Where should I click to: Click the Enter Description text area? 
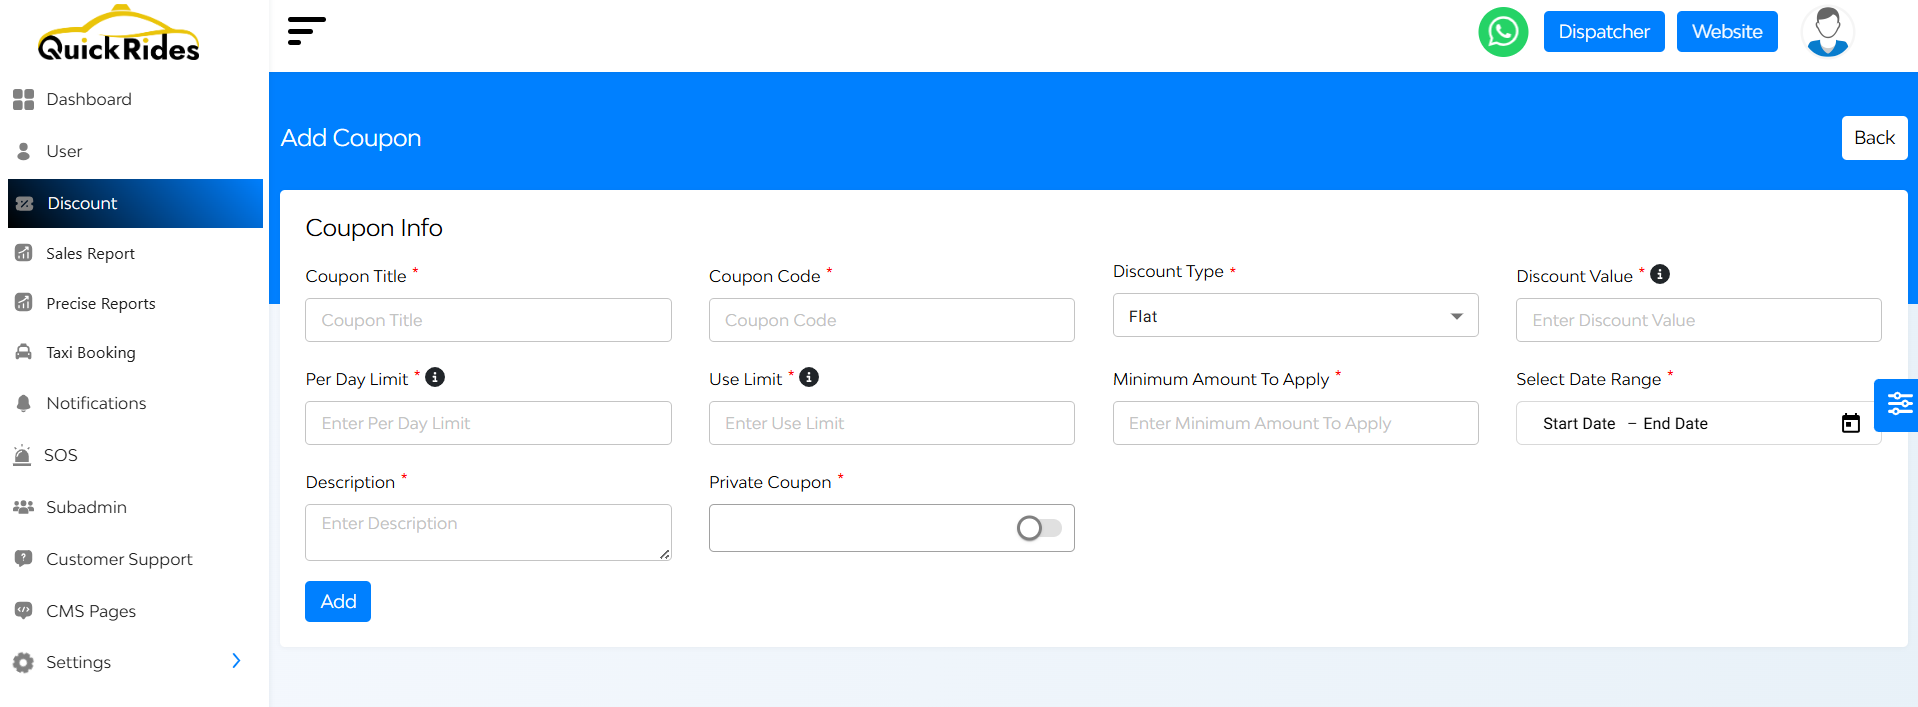click(488, 532)
